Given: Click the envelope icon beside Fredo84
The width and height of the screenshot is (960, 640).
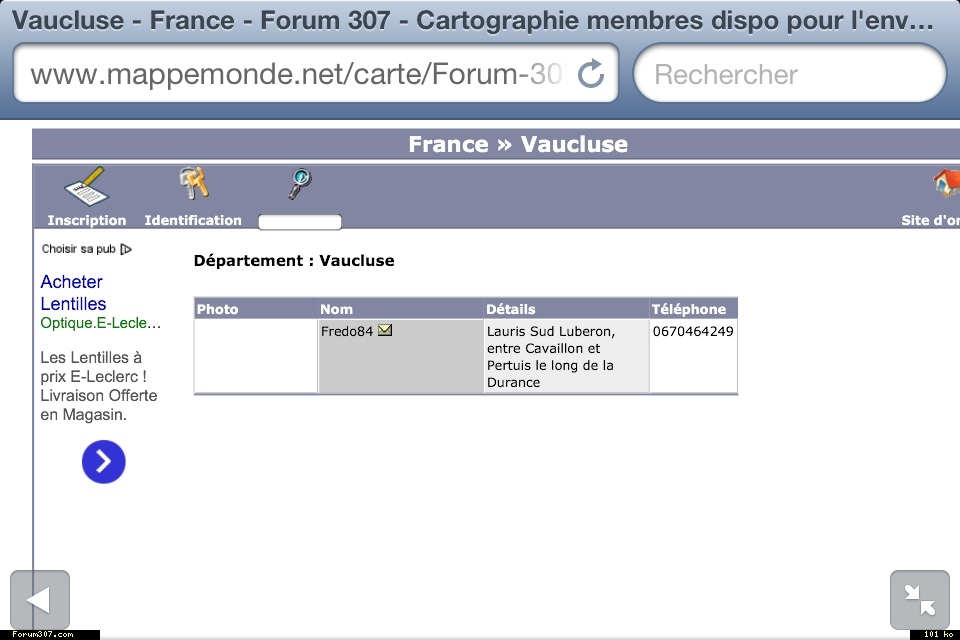Looking at the screenshot, I should [385, 331].
